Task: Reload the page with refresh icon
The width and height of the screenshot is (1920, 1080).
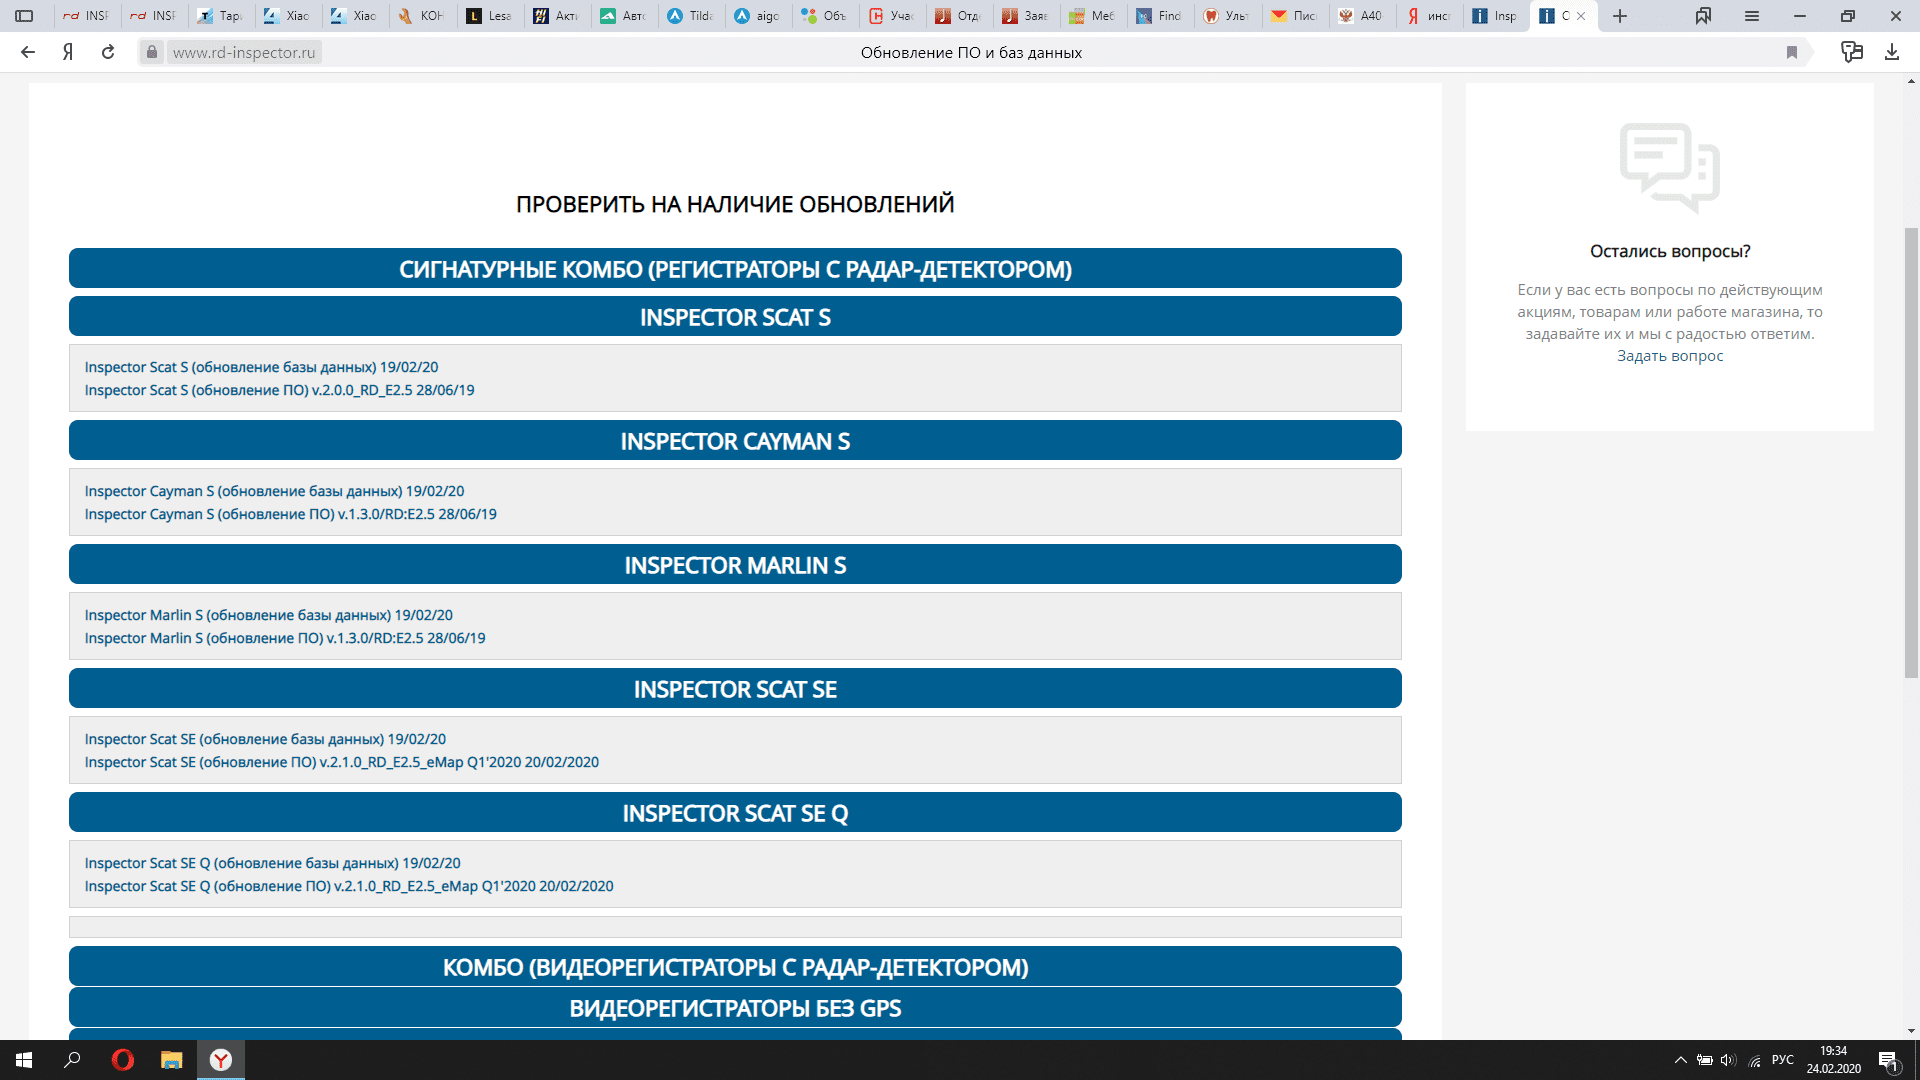Action: click(108, 52)
